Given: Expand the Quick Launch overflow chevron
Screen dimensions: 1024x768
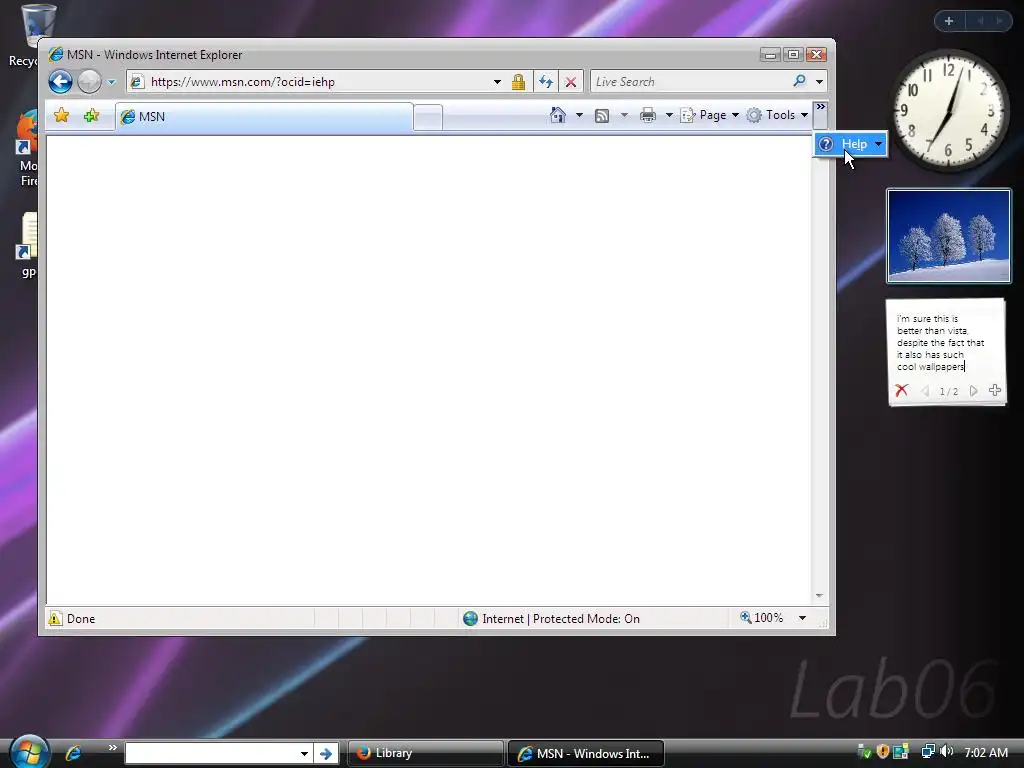Looking at the screenshot, I should (x=112, y=747).
